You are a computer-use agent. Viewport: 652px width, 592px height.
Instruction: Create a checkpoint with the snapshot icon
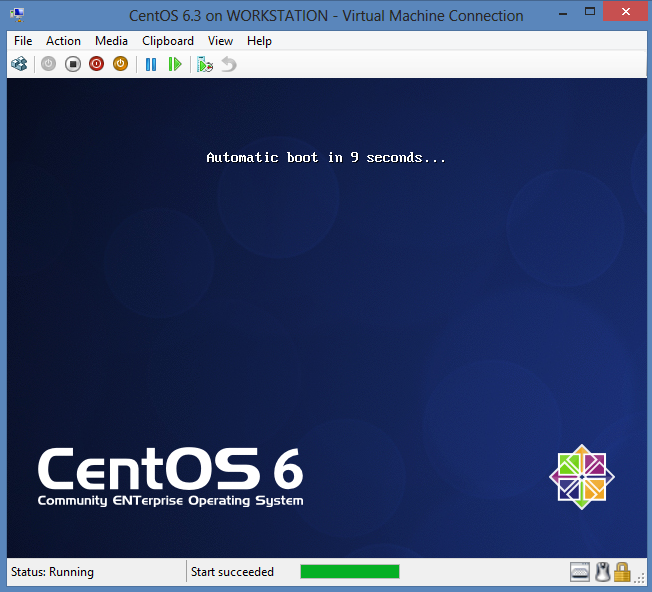(x=205, y=64)
